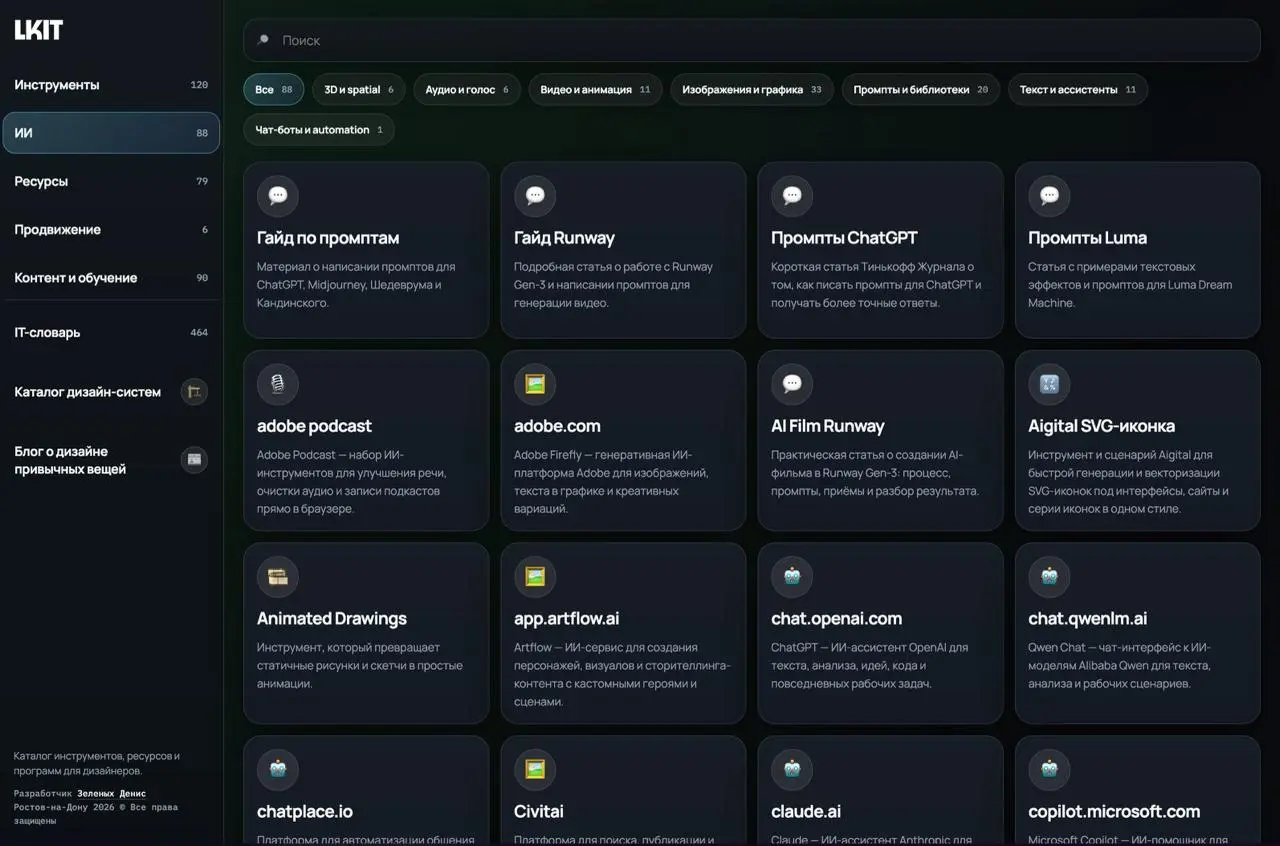Click the description starting "Adobe Firefly — генеративная"
The width and height of the screenshot is (1280, 846).
pyautogui.click(x=612, y=482)
